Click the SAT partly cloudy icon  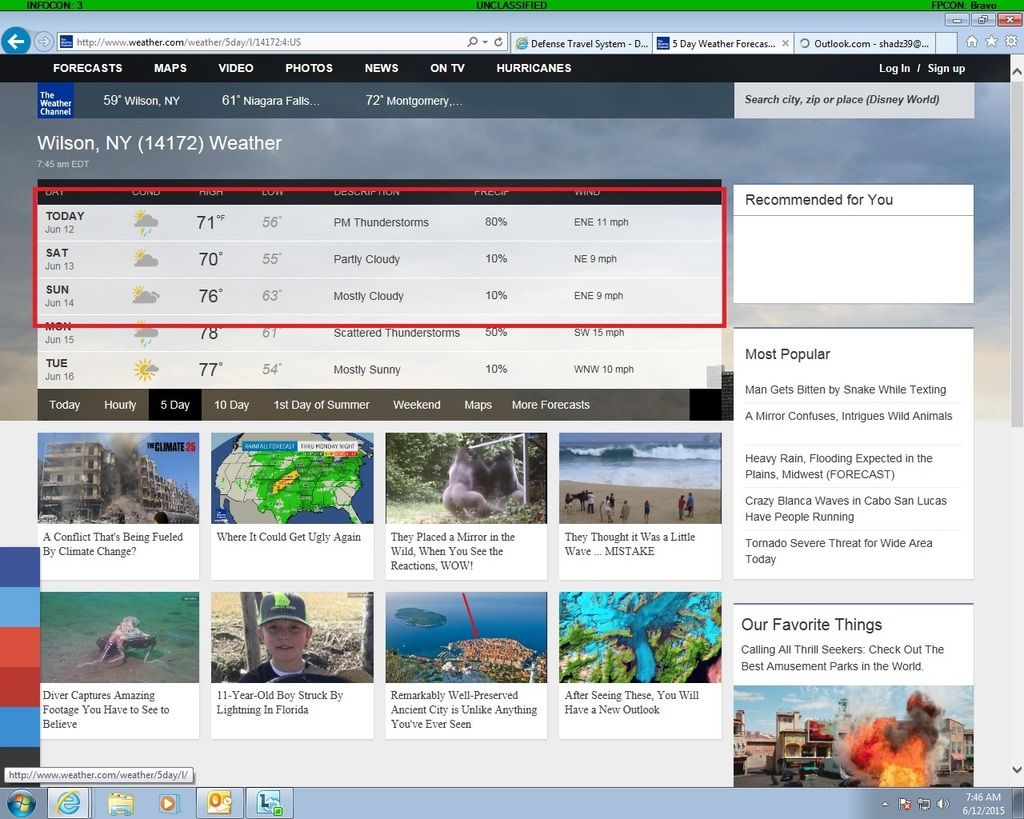tap(145, 259)
